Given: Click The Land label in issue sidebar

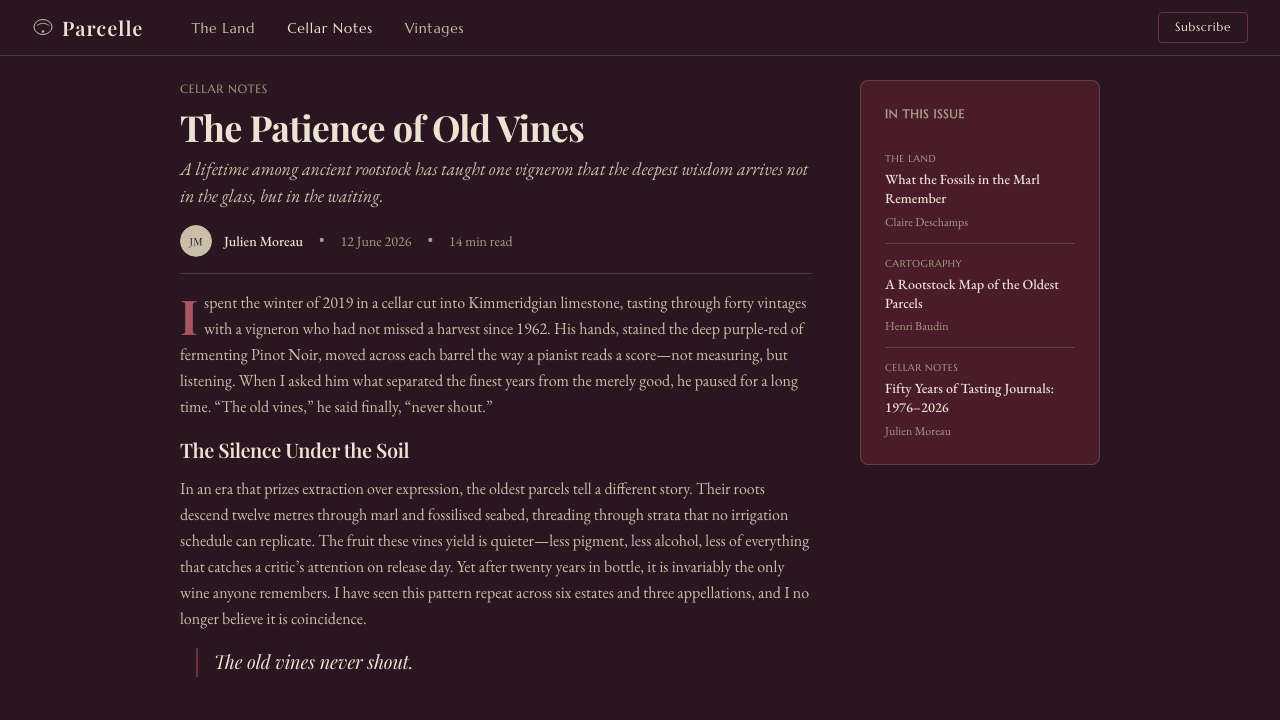Looking at the screenshot, I should 910,158.
